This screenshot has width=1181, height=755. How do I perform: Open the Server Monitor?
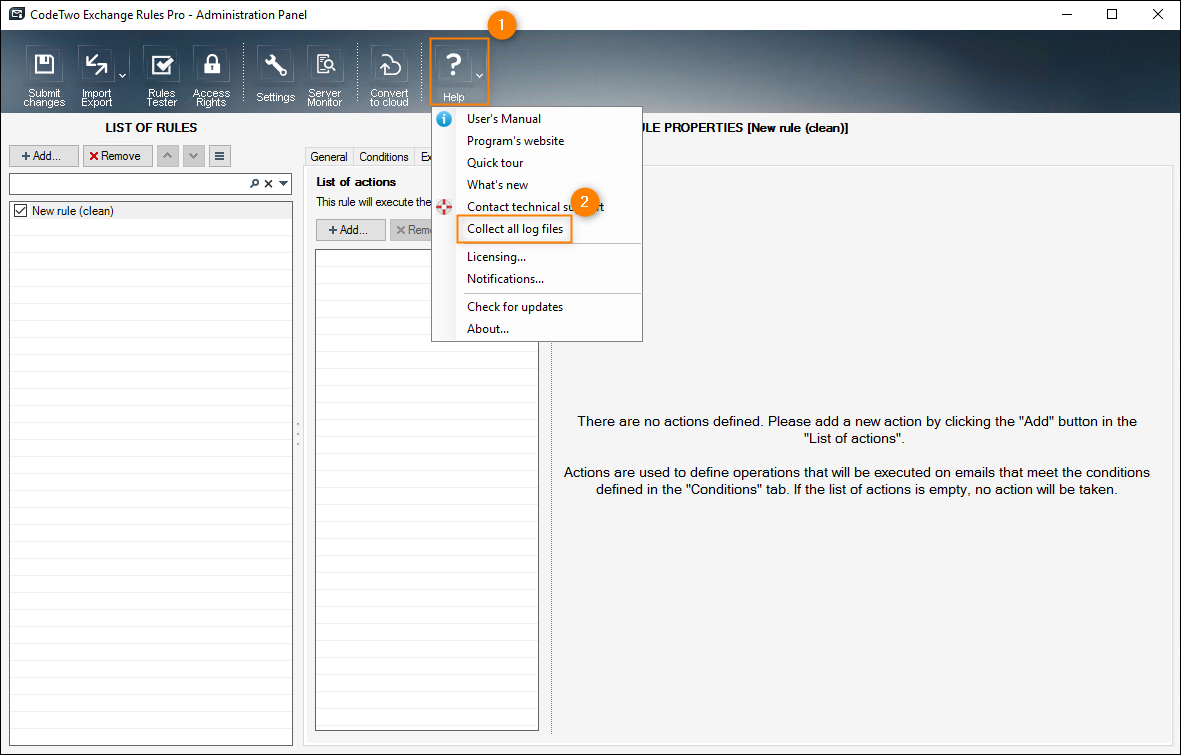point(325,76)
